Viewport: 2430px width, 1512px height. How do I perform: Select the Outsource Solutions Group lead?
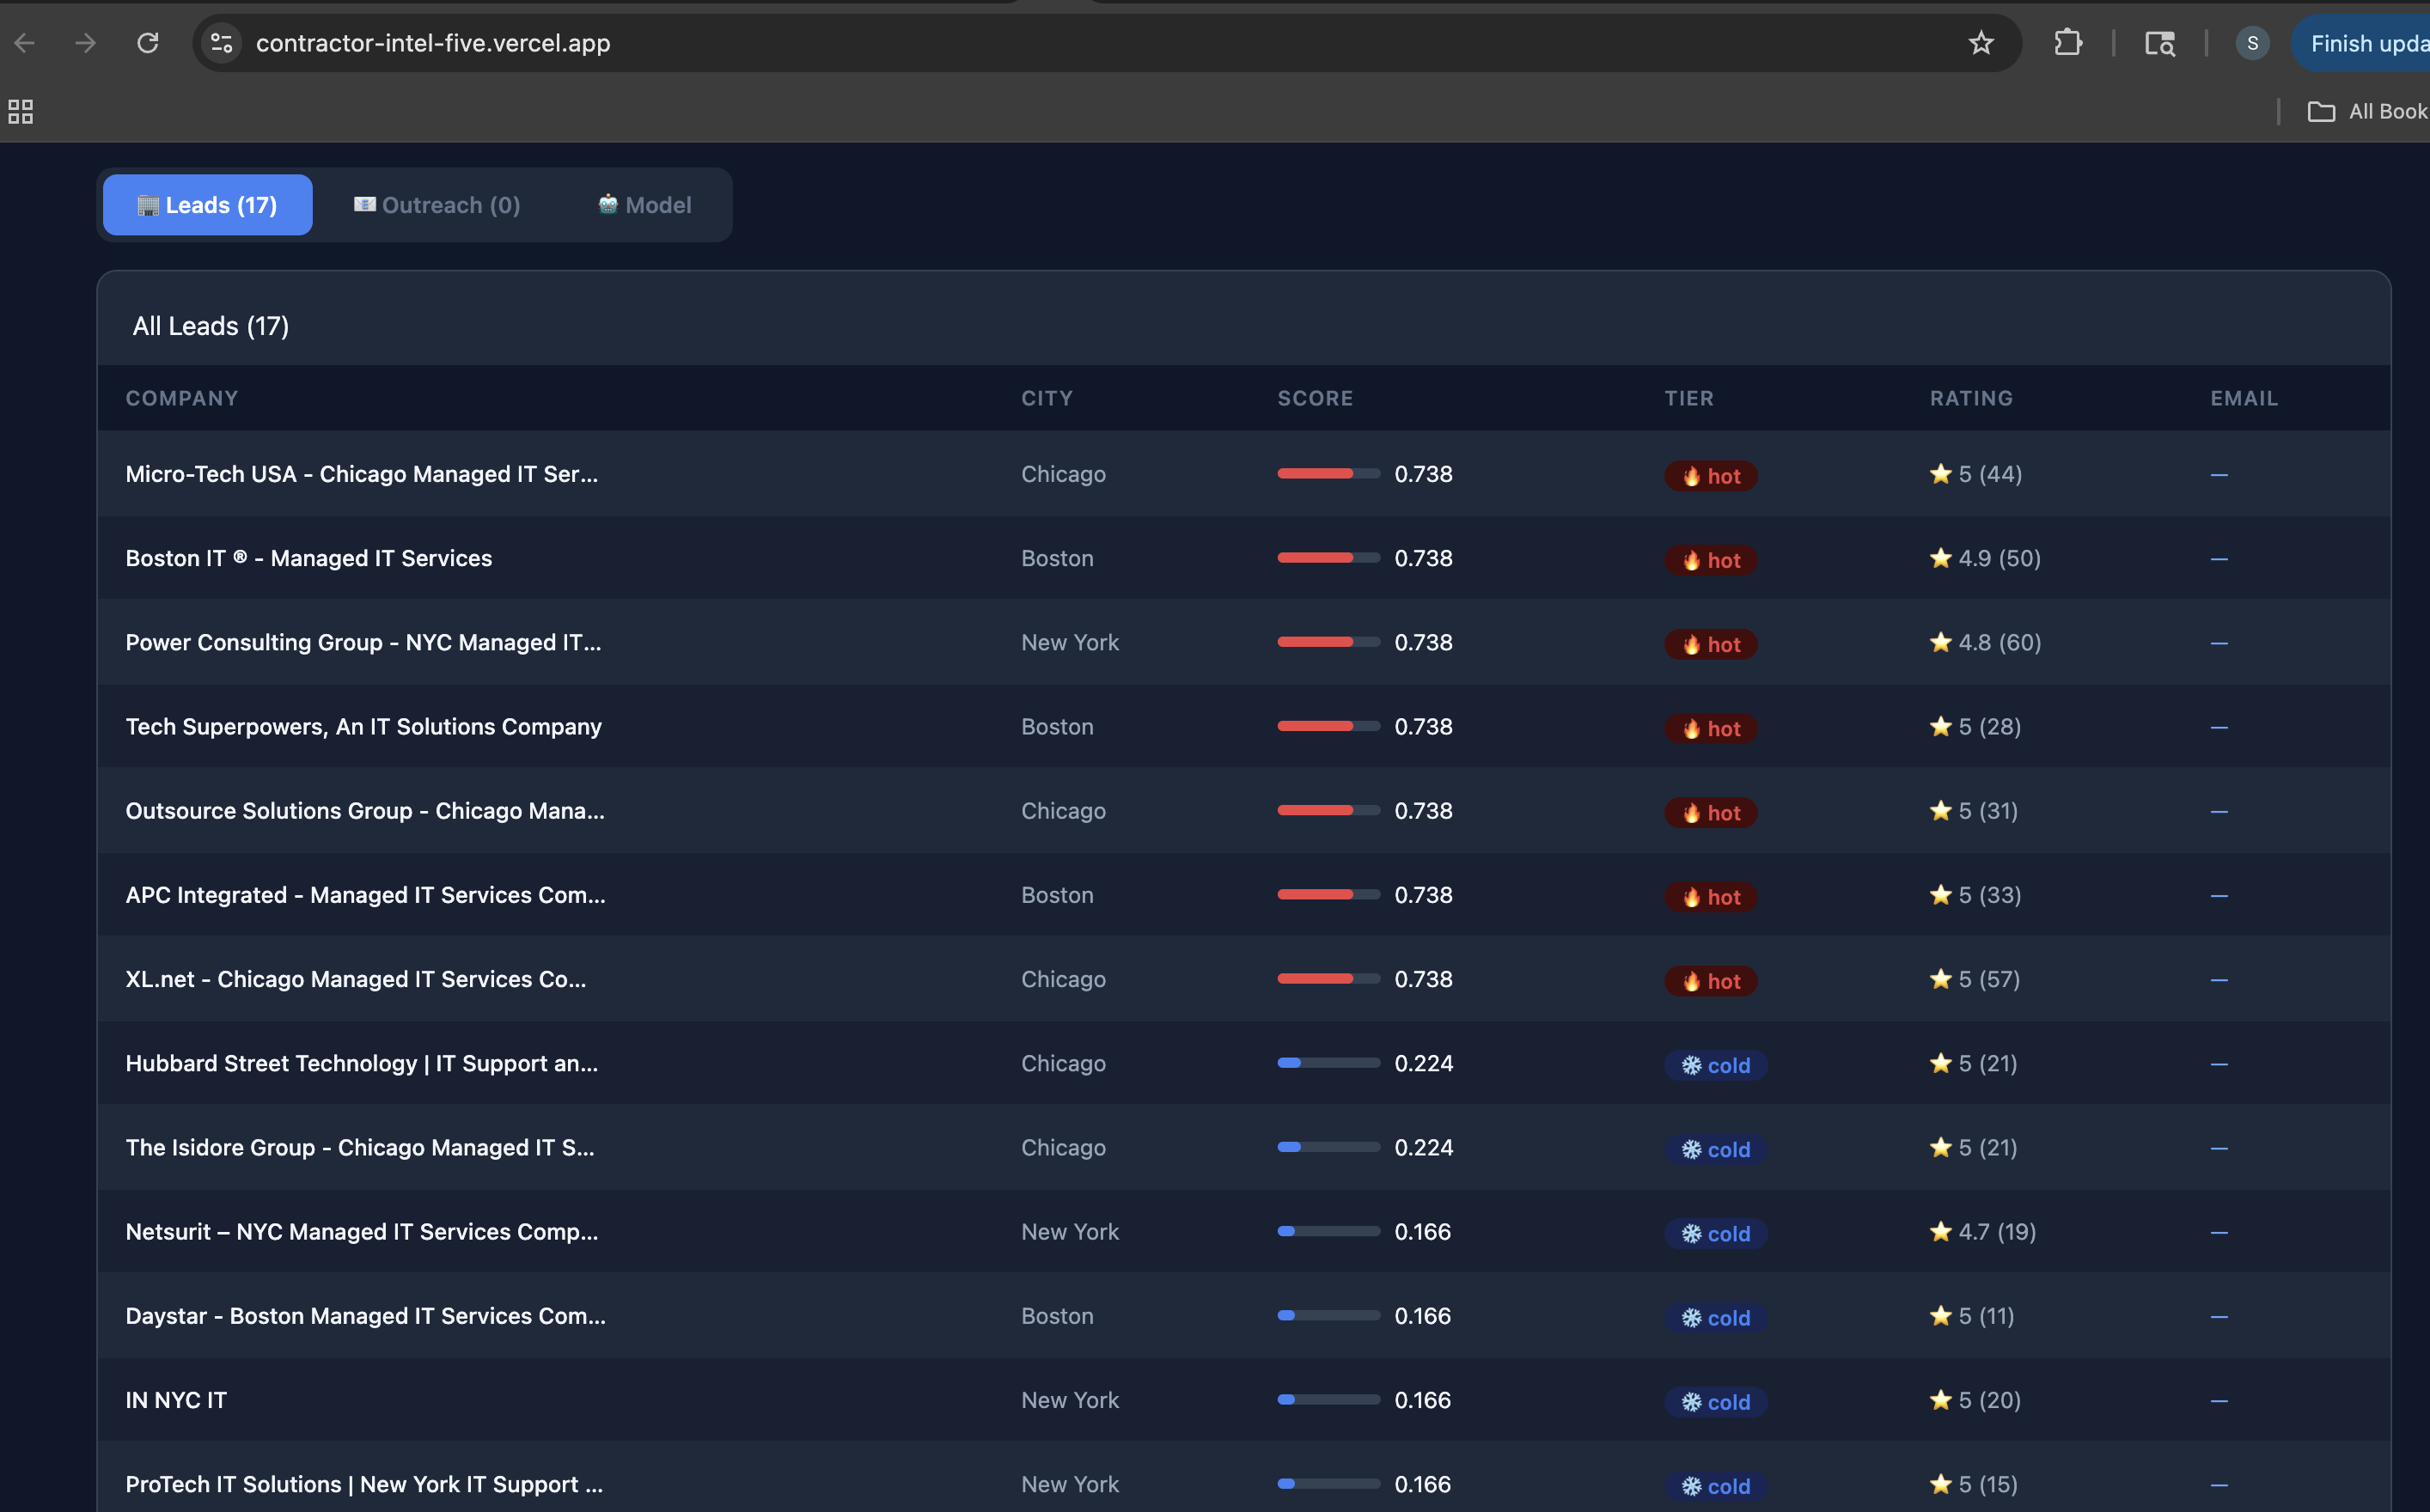pyautogui.click(x=365, y=811)
